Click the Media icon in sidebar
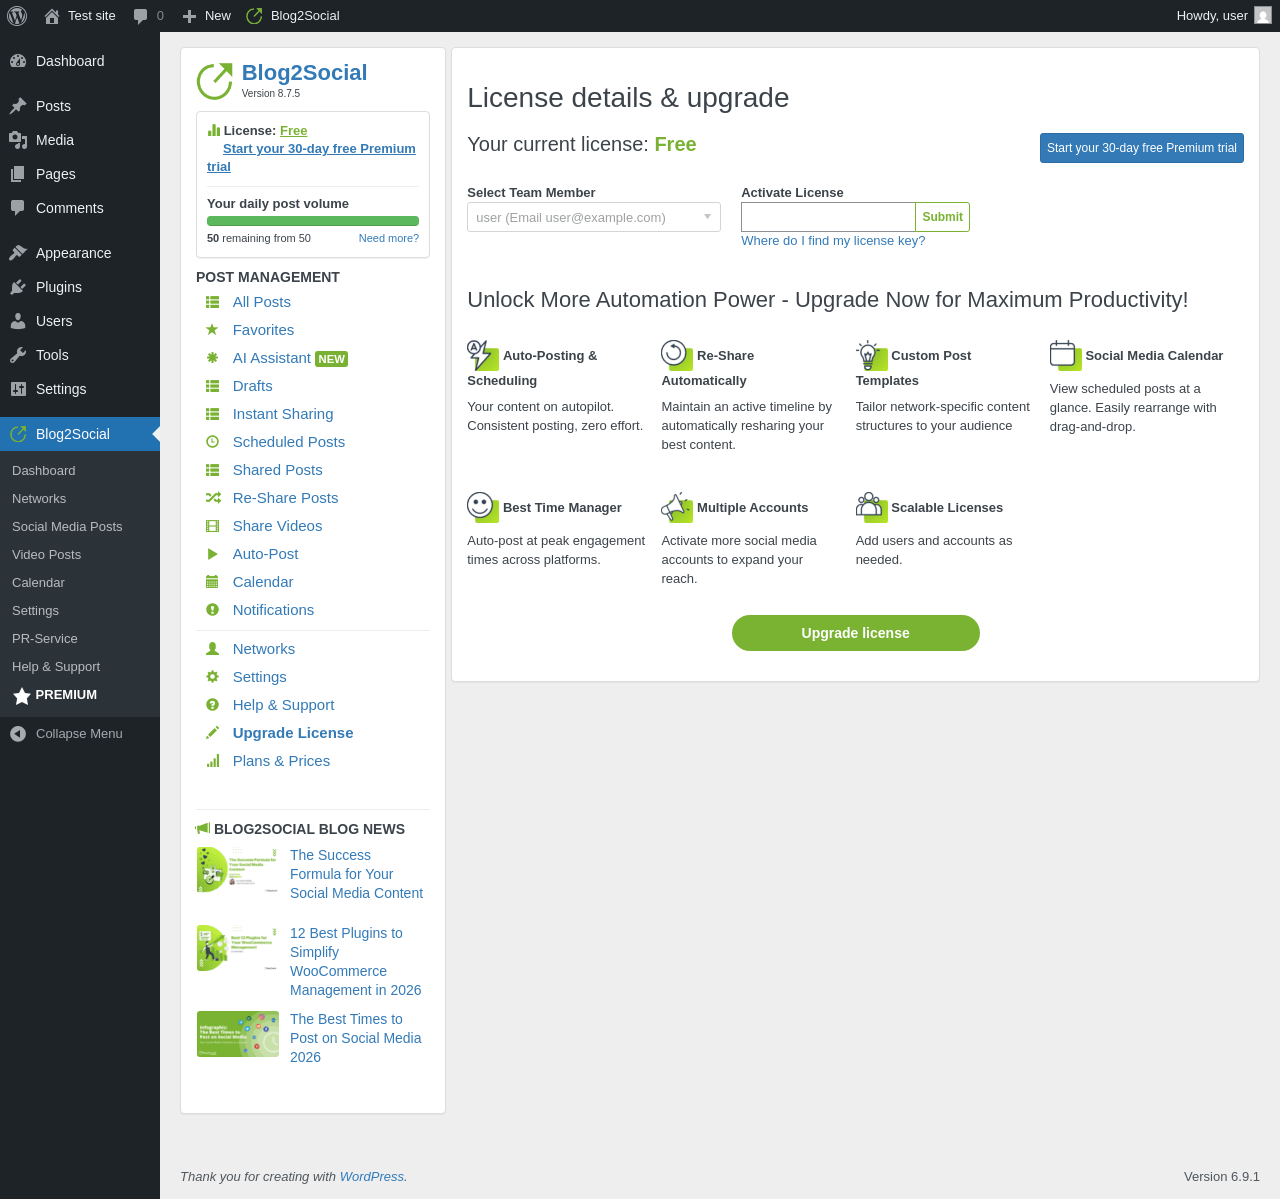This screenshot has width=1280, height=1199. coord(18,140)
